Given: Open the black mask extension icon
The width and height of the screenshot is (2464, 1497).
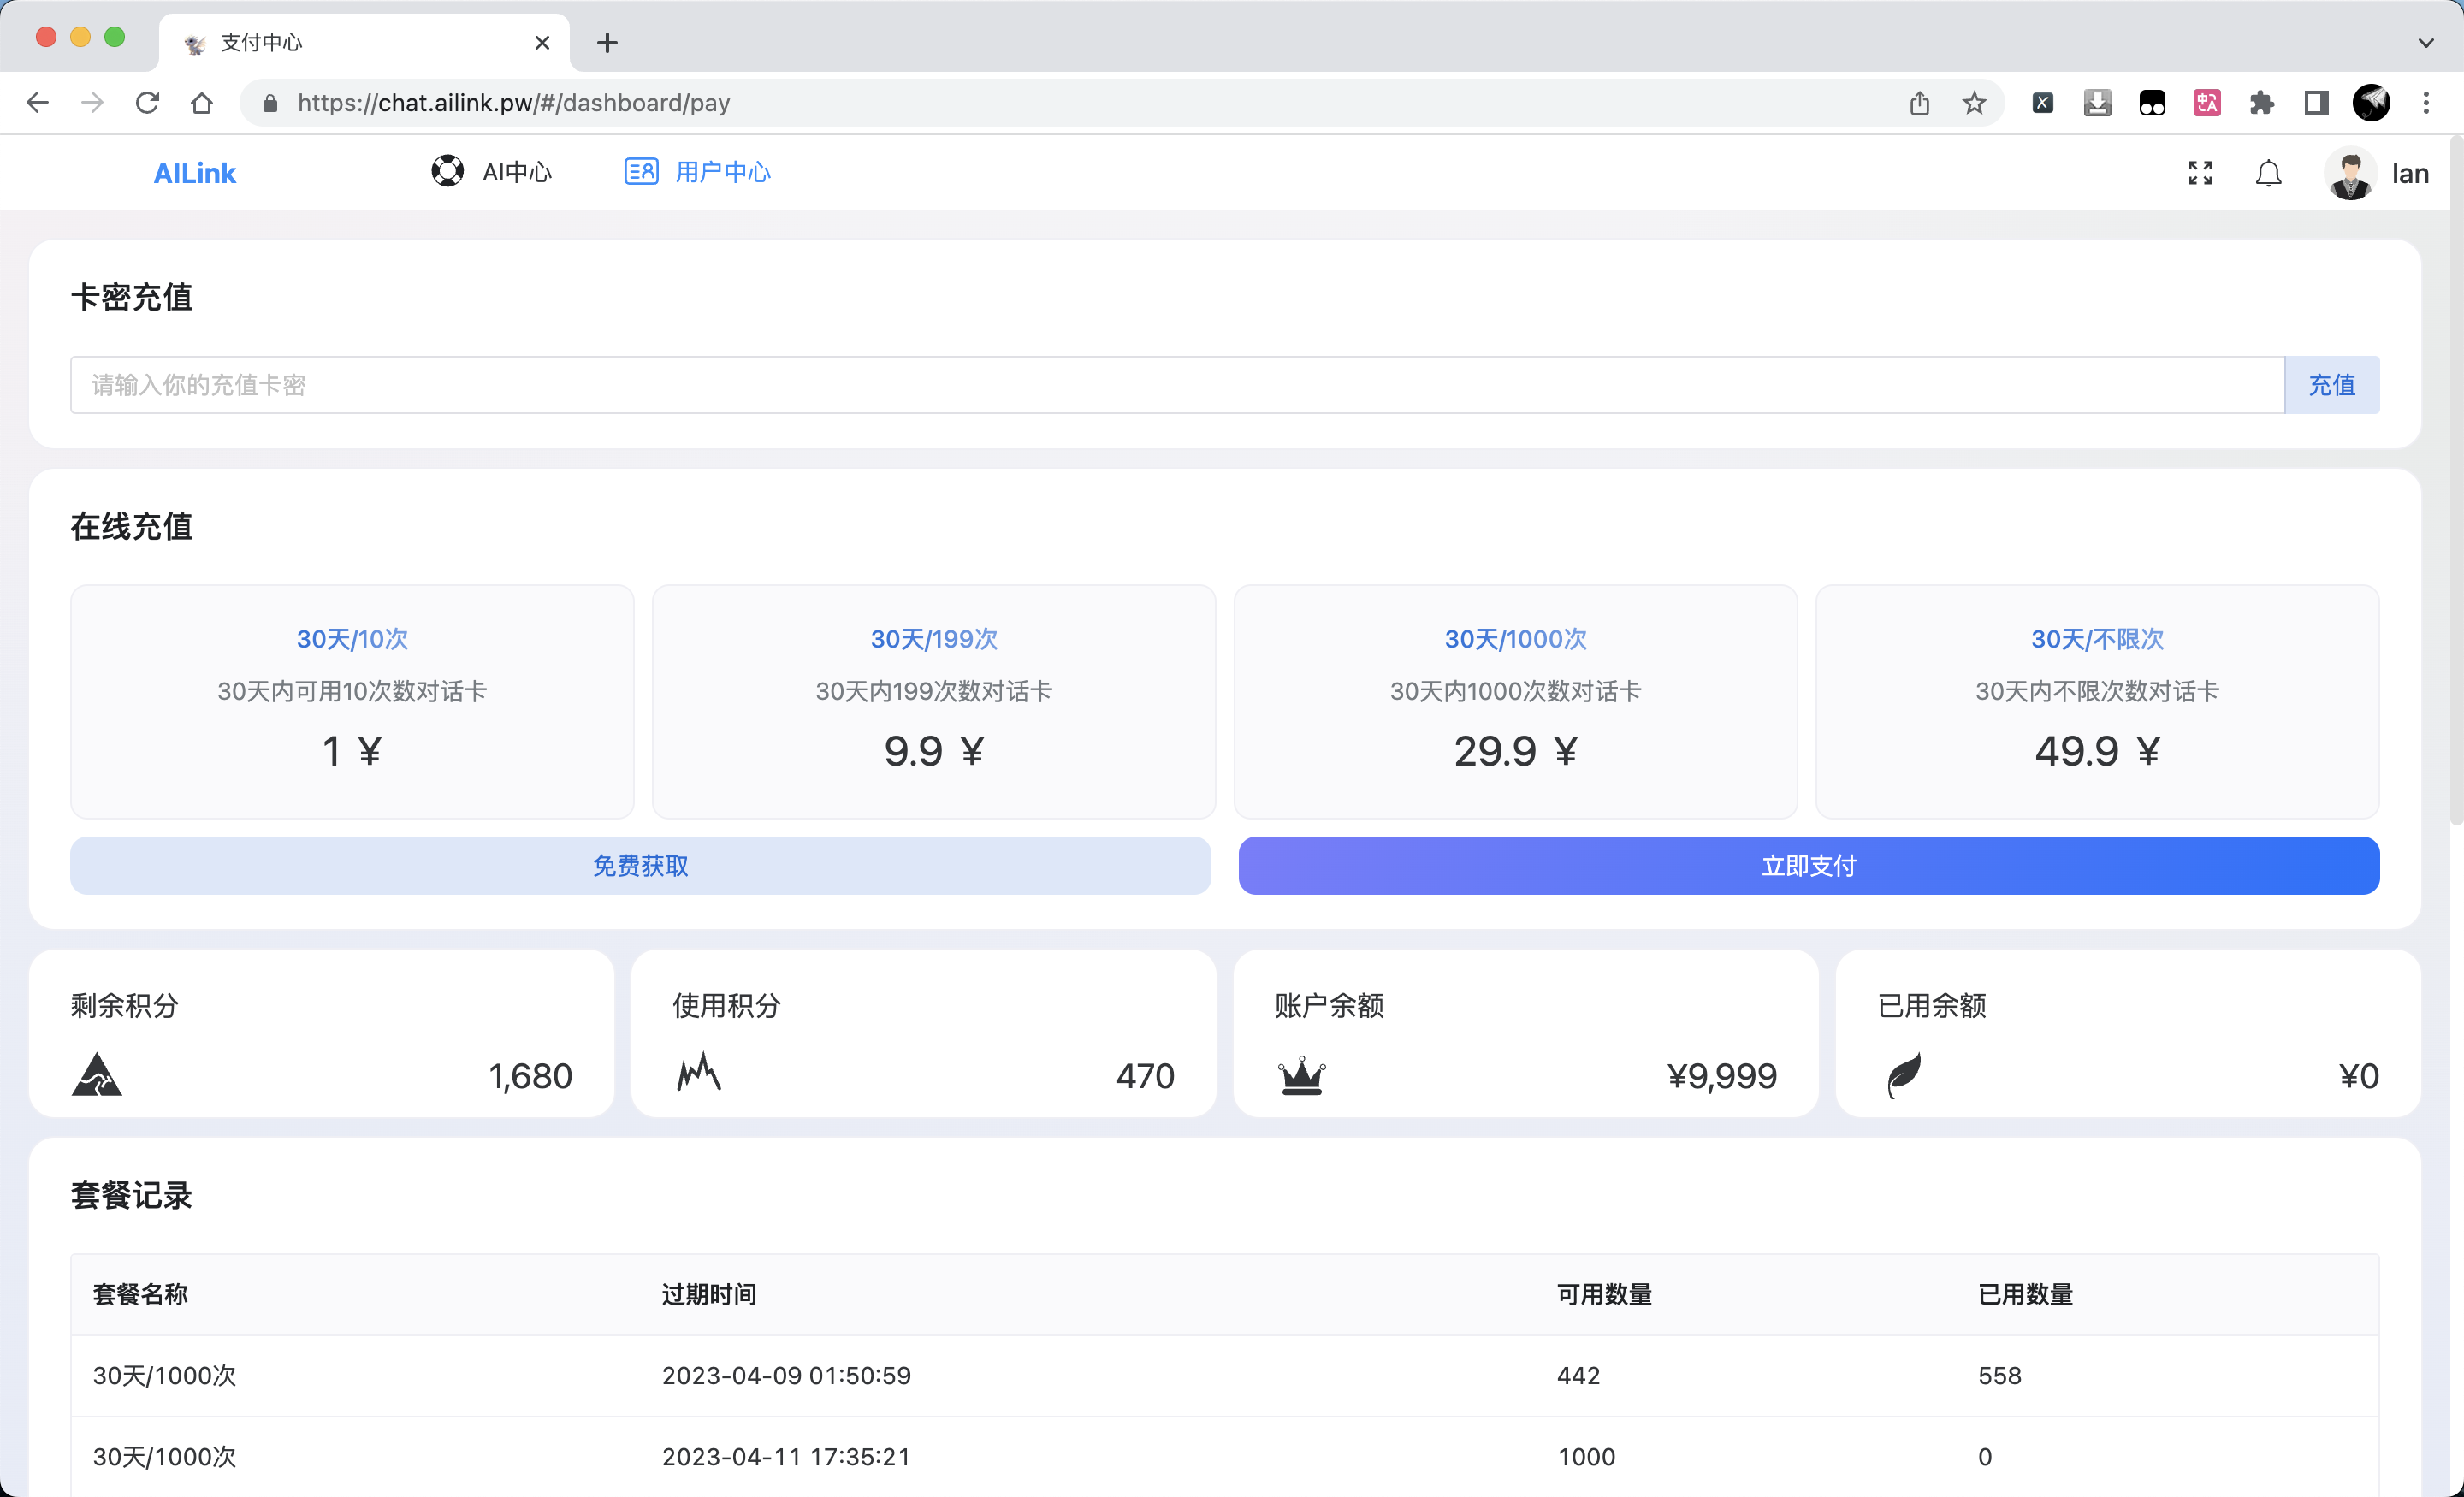Looking at the screenshot, I should pos(2152,102).
